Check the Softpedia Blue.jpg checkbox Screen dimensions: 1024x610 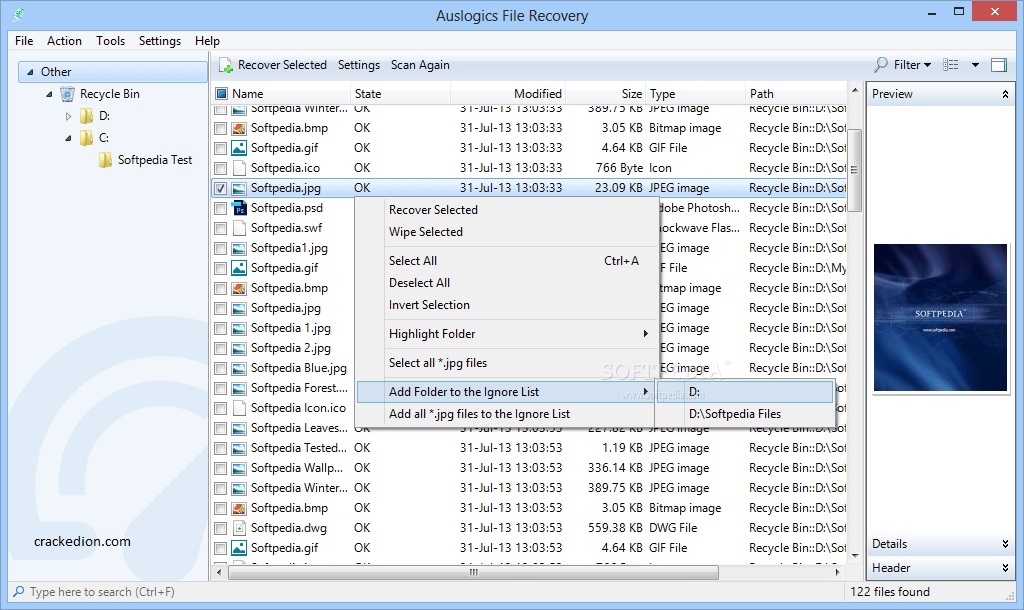(221, 368)
